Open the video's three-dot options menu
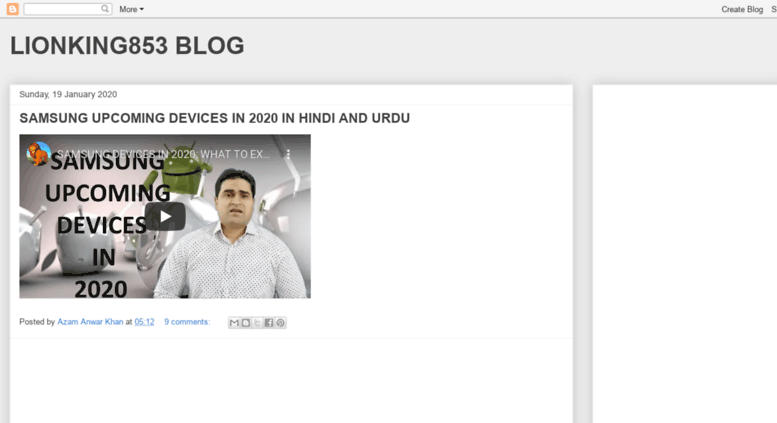 (288, 154)
